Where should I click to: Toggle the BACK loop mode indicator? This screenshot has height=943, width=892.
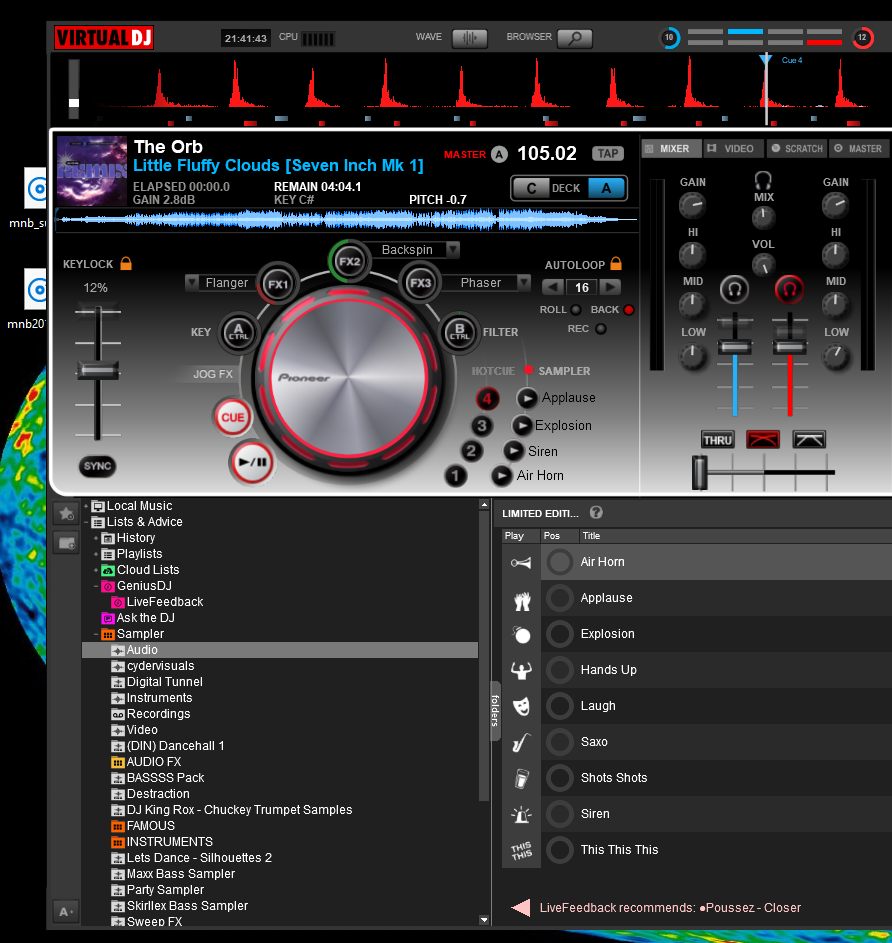pyautogui.click(x=629, y=310)
